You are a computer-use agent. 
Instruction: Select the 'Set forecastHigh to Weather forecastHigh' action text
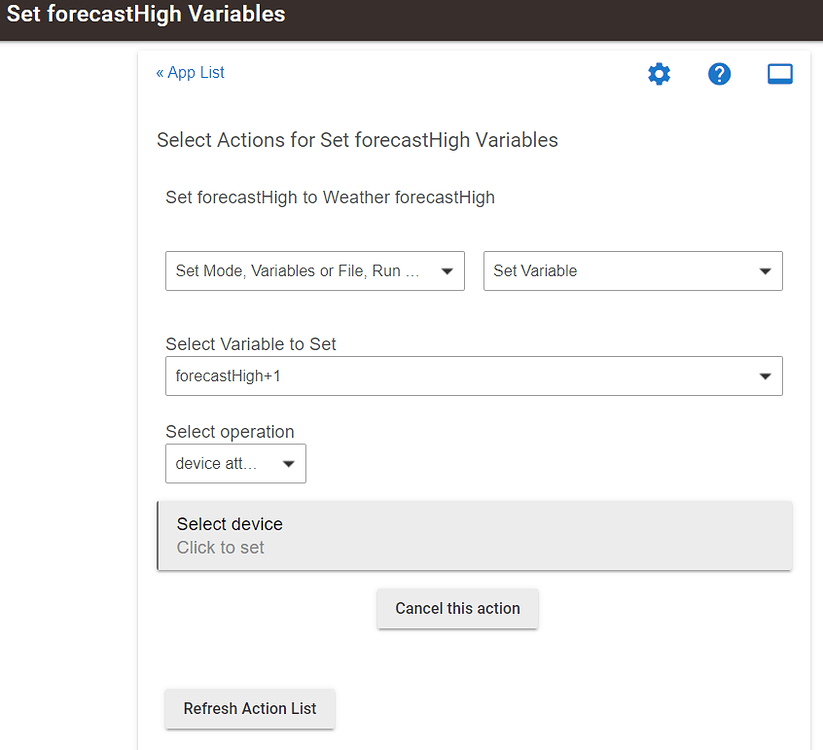point(330,197)
